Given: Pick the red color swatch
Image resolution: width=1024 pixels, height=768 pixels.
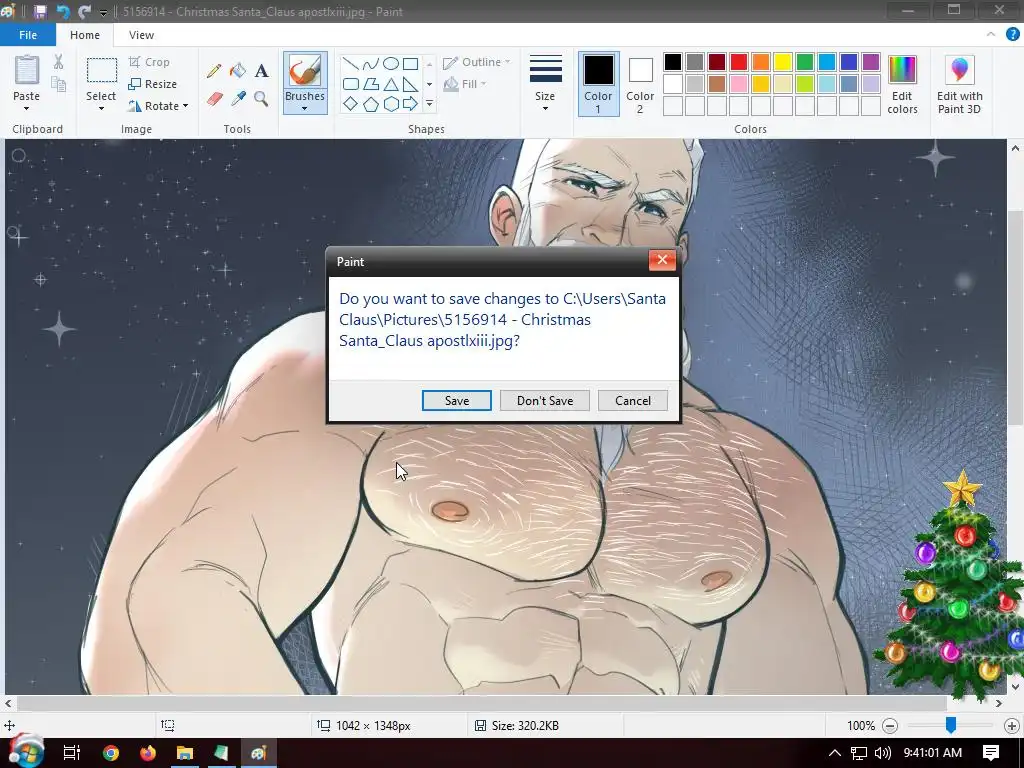Looking at the screenshot, I should [739, 62].
